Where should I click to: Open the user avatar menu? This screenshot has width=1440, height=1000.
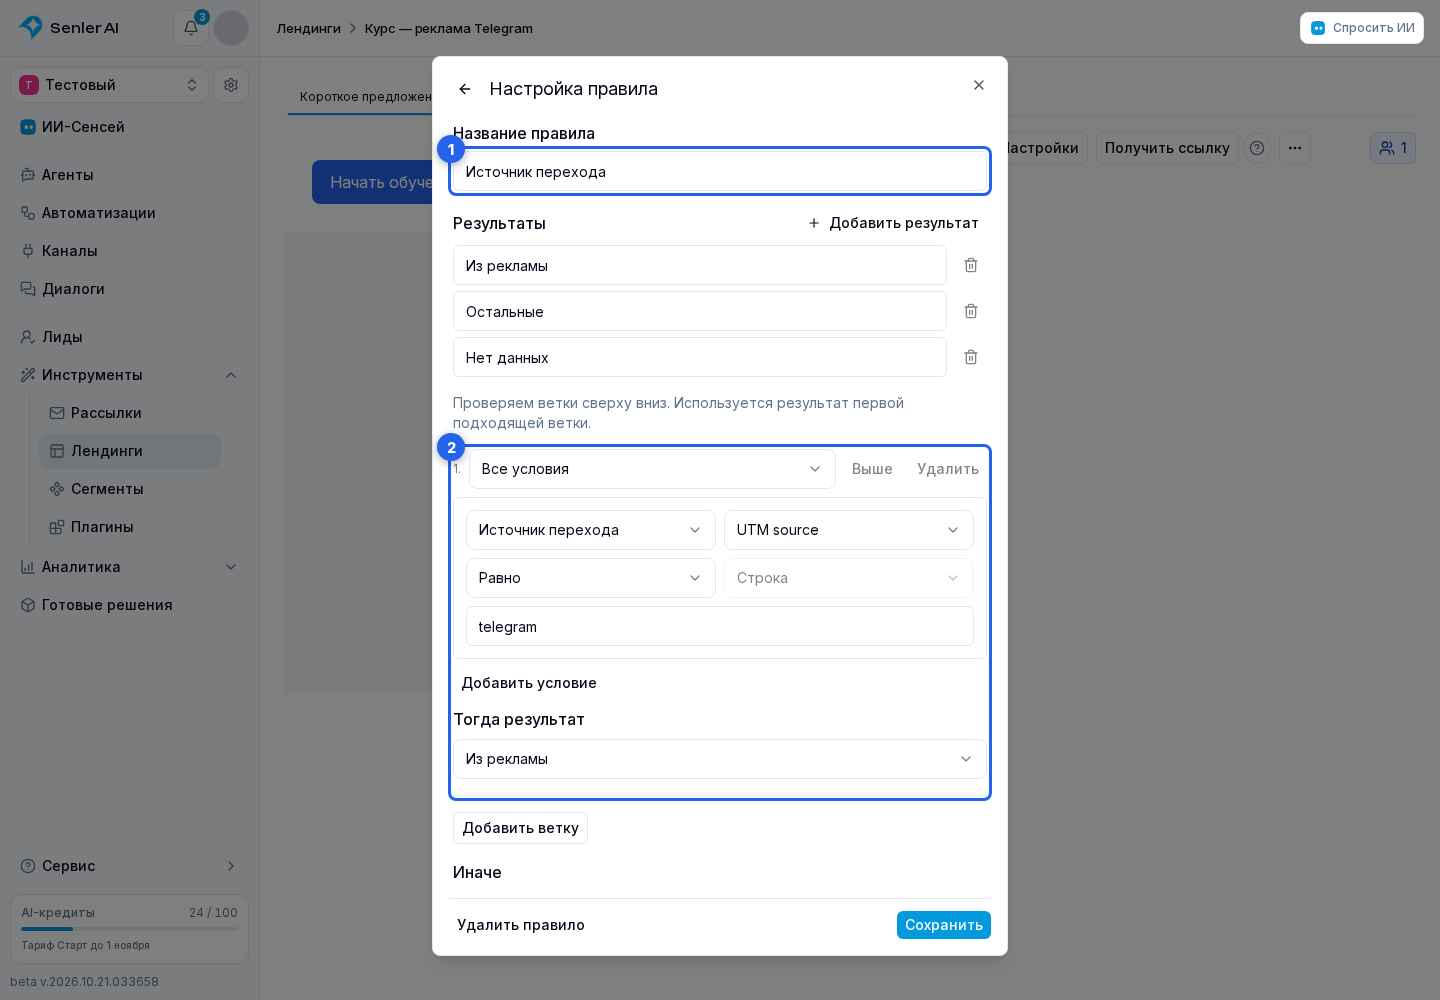click(231, 28)
